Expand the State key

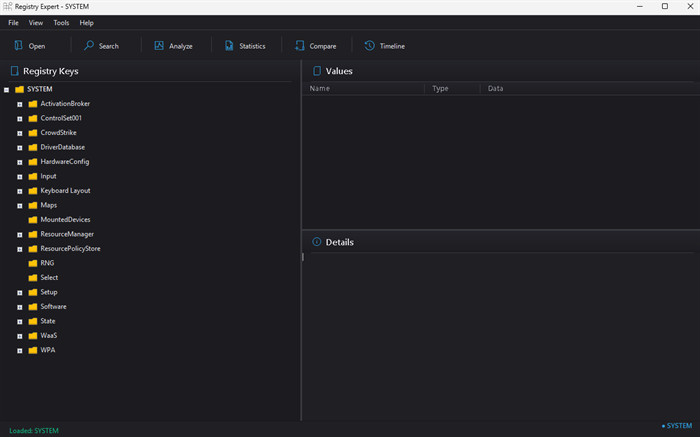coord(20,322)
